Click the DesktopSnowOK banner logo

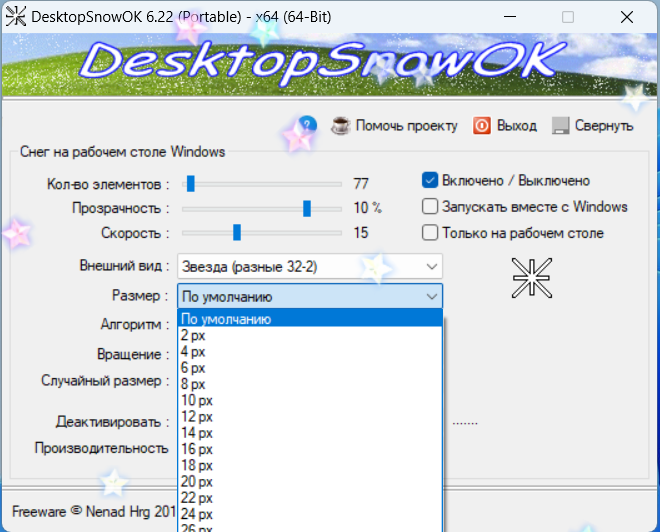[x=322, y=63]
